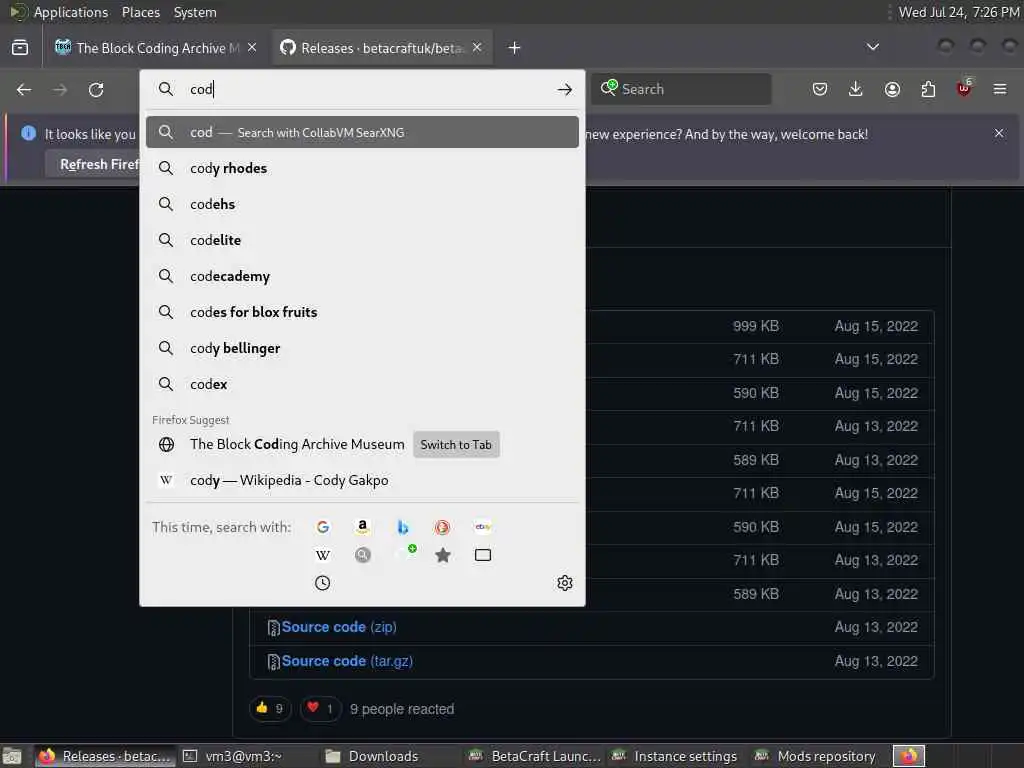The height and width of the screenshot is (768, 1024).
Task: Choose suggestion 'codes for blox fruits'
Action: click(x=362, y=312)
